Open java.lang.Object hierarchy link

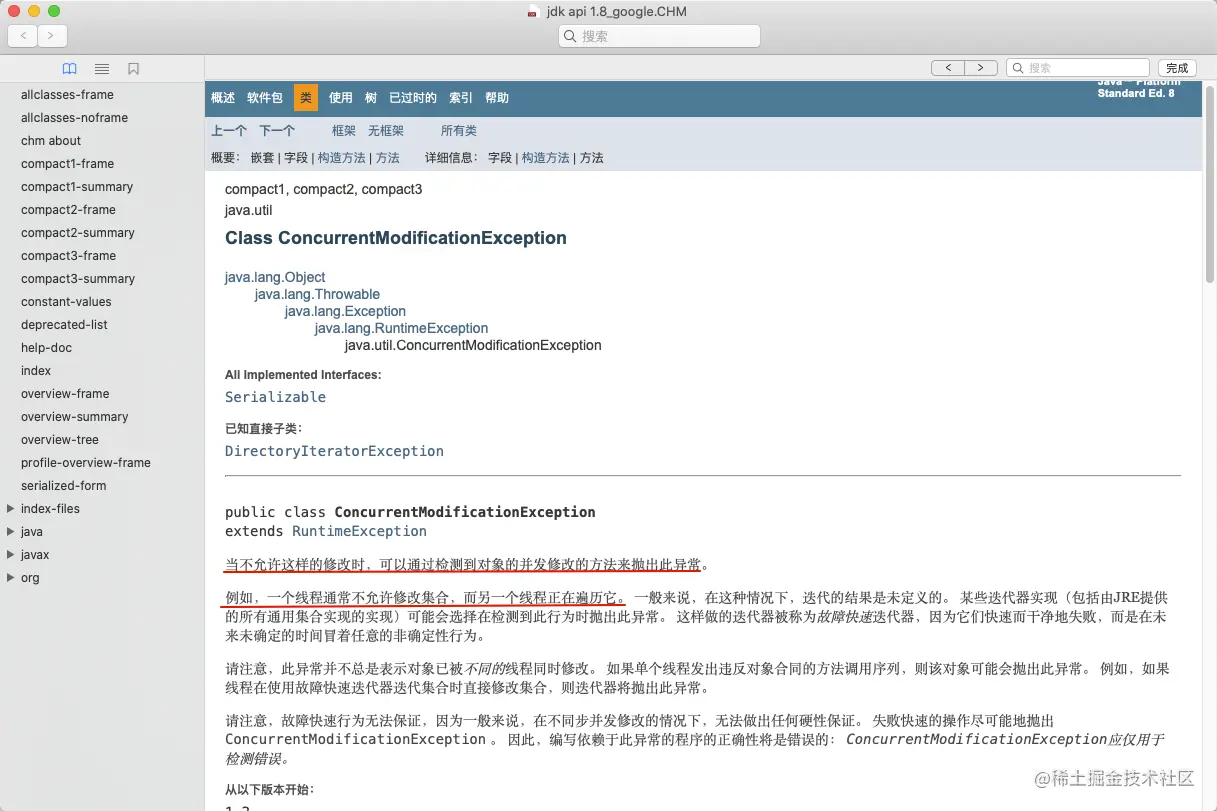pos(275,277)
